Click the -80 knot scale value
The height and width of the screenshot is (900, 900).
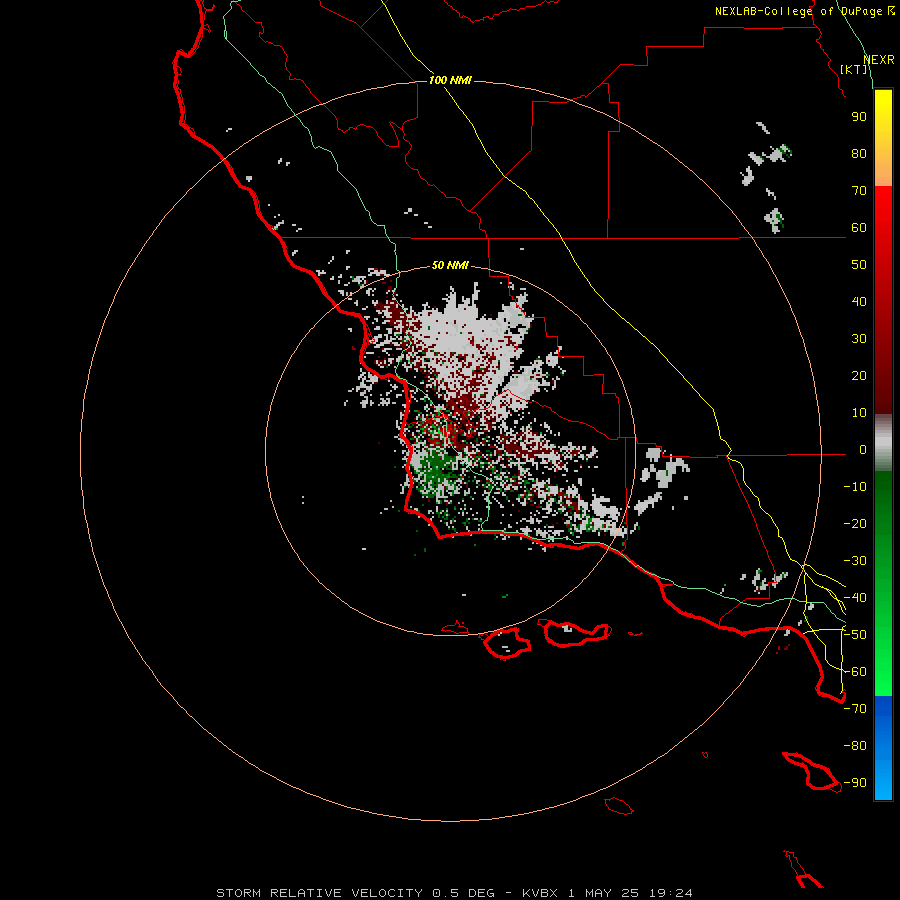point(855,746)
